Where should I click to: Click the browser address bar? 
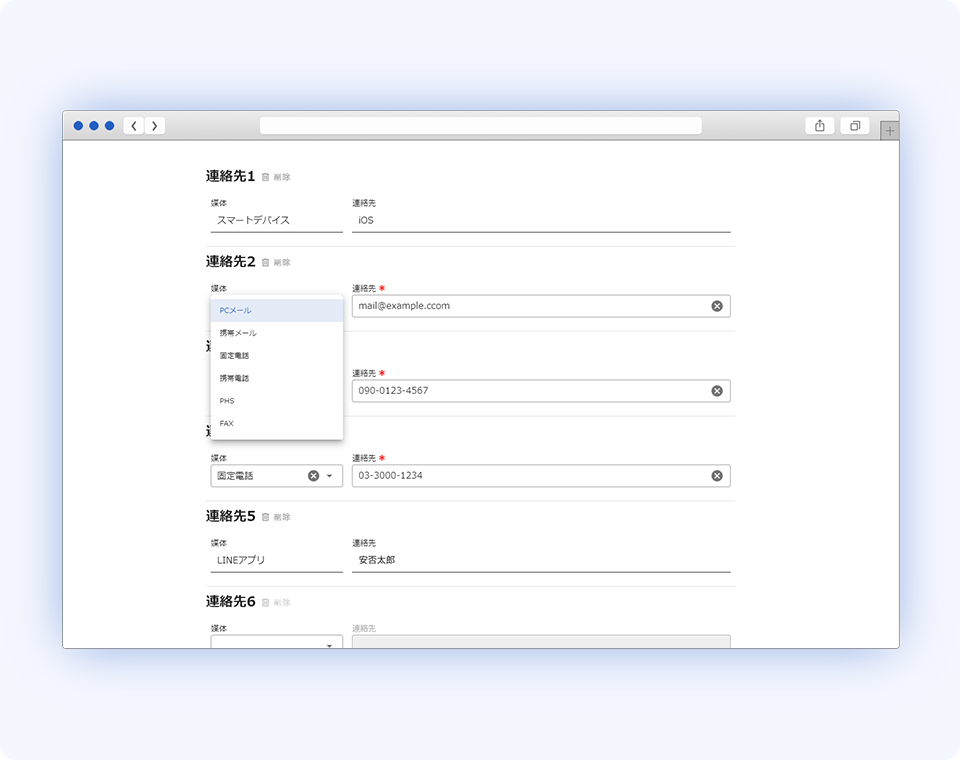click(x=480, y=126)
